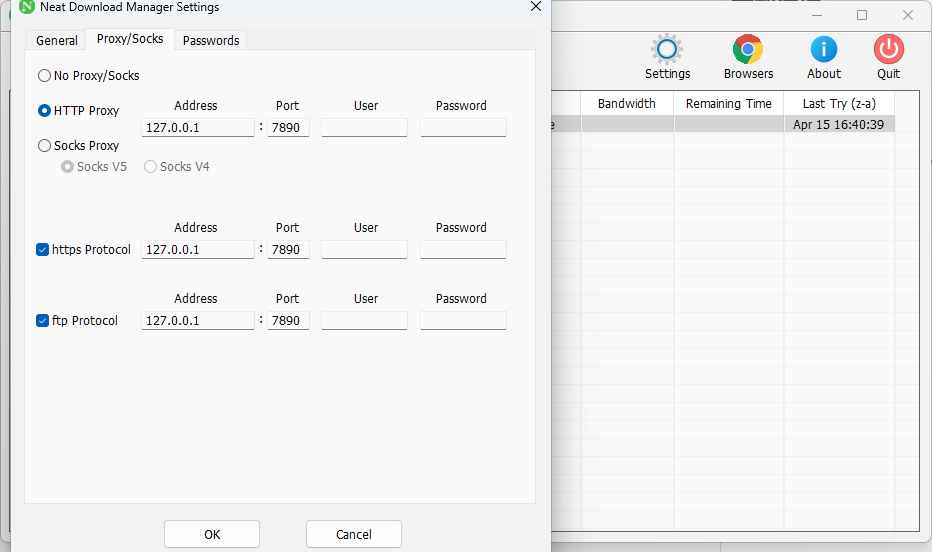Click the Remaining Time column header
The height and width of the screenshot is (552, 932).
(x=729, y=103)
